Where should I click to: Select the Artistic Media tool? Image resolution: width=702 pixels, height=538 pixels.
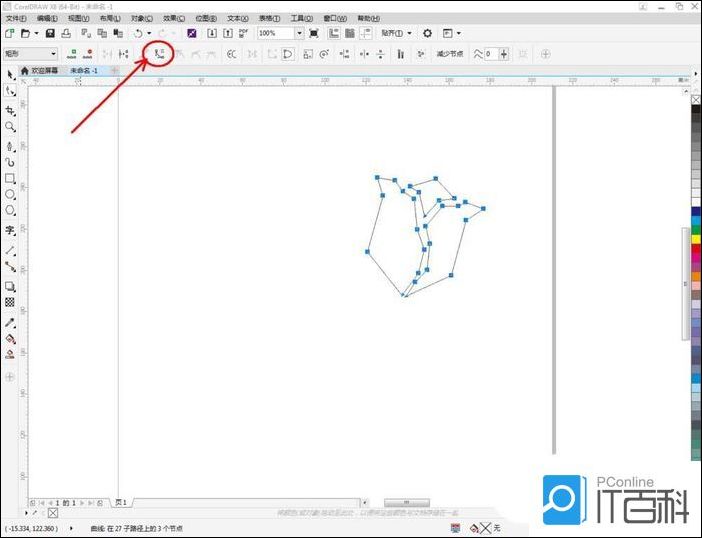tap(10, 162)
